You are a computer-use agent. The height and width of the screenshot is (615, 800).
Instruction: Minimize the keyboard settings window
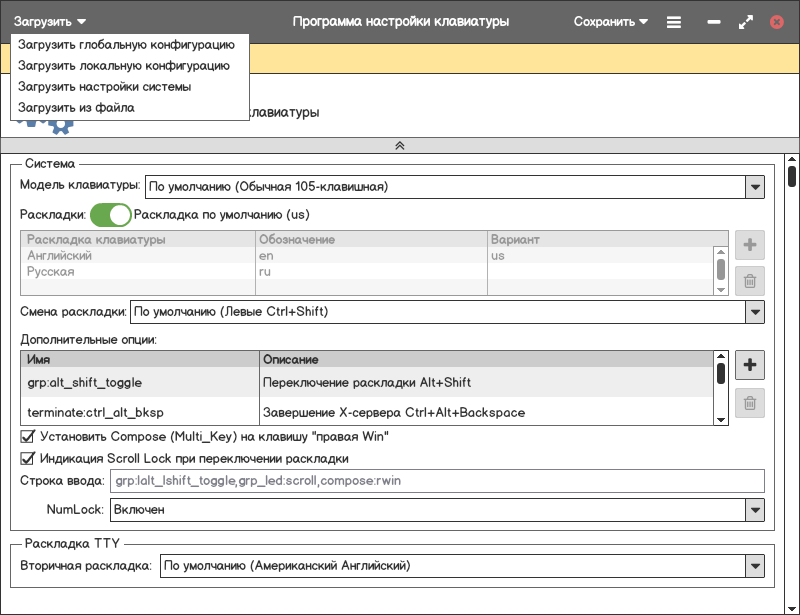714,21
